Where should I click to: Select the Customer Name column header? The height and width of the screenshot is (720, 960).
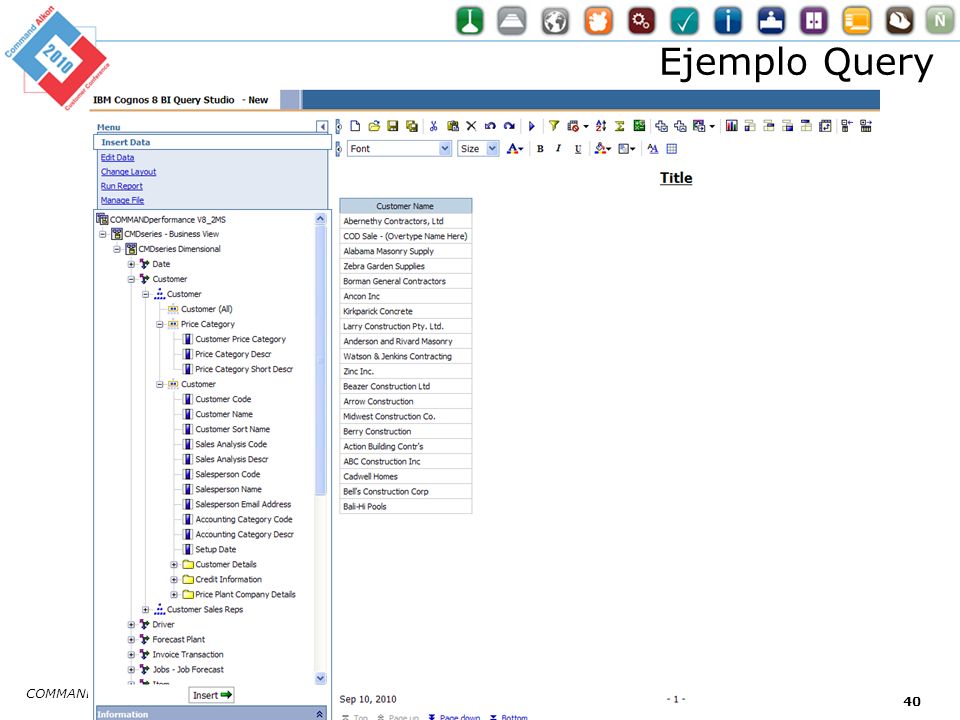405,206
